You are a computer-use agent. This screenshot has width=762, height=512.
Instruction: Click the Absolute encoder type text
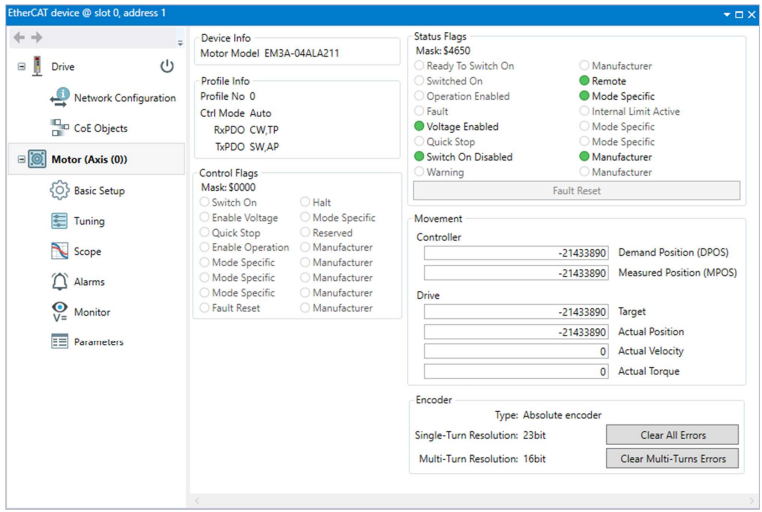pyautogui.click(x=562, y=415)
